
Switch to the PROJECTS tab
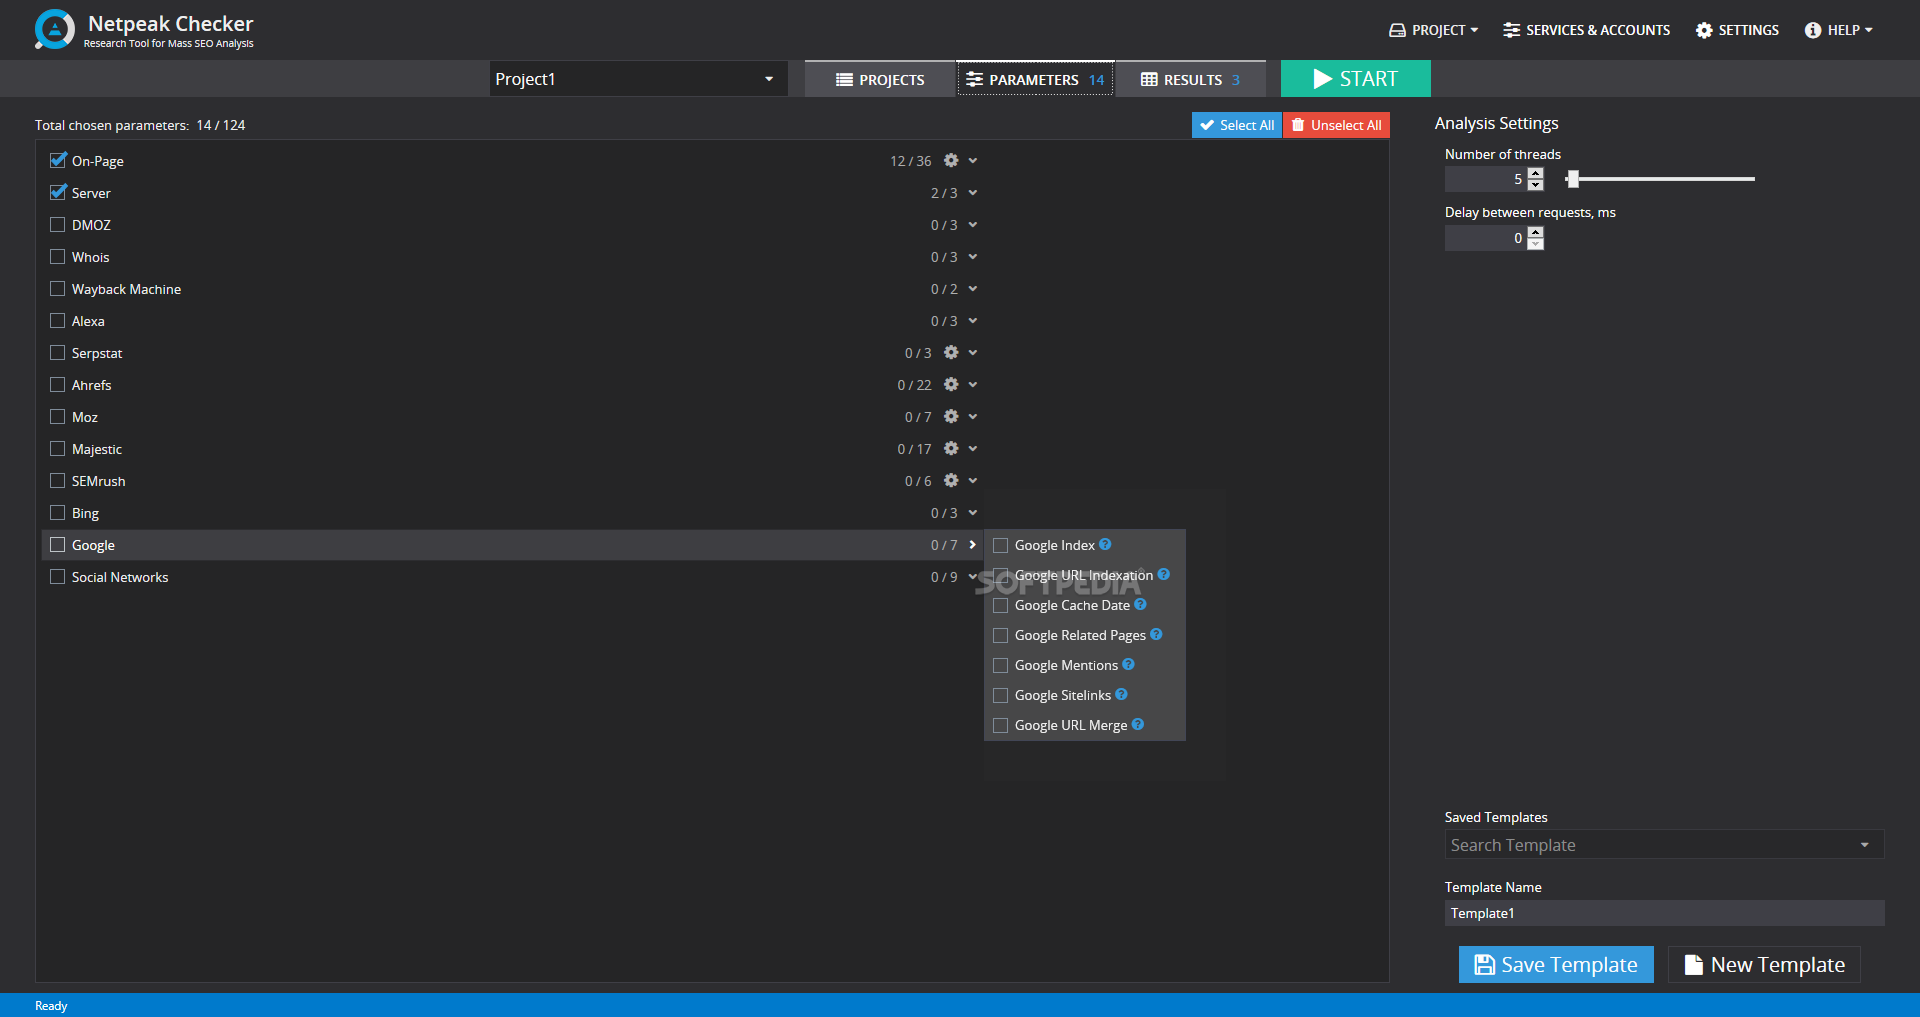coord(880,79)
